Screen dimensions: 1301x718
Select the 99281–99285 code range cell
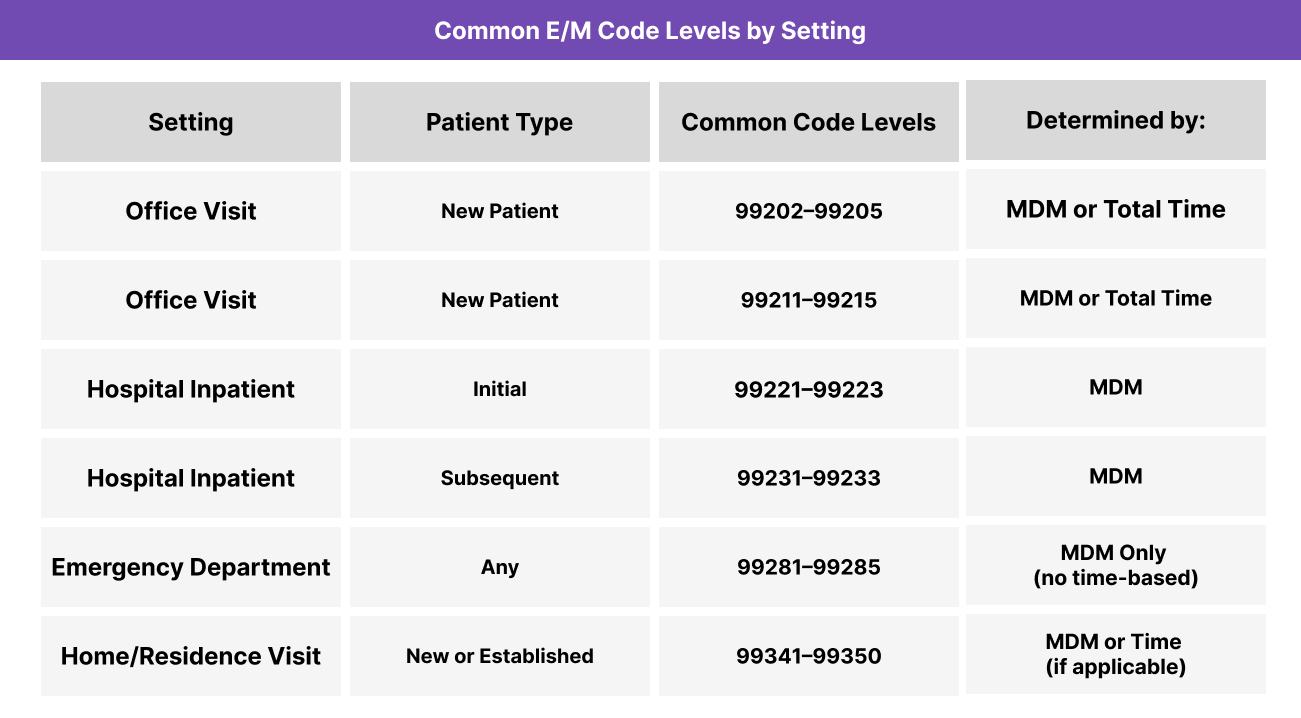pos(808,567)
